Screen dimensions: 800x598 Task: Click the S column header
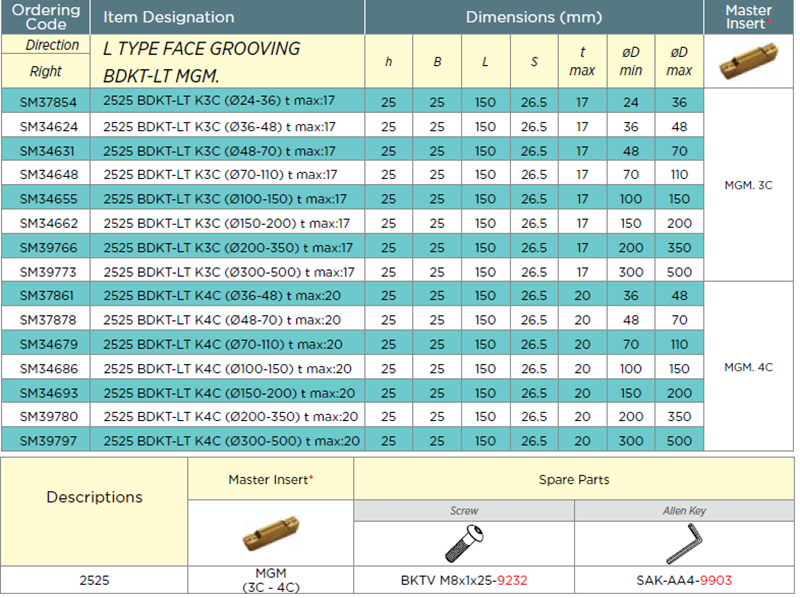tap(534, 62)
